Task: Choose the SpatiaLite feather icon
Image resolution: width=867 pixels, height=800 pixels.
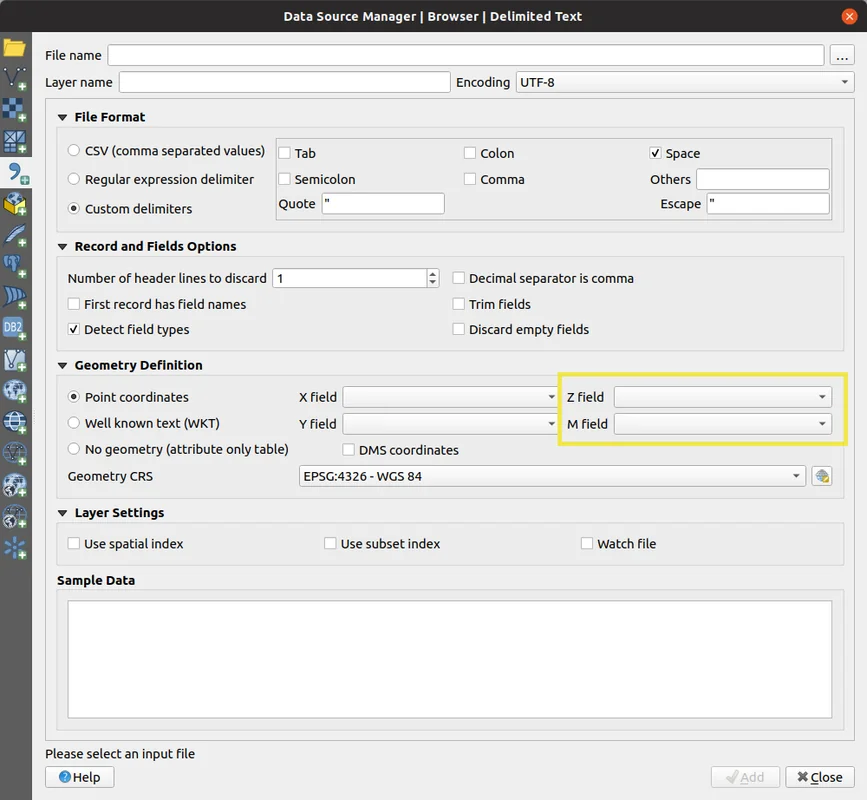Action: [14, 235]
